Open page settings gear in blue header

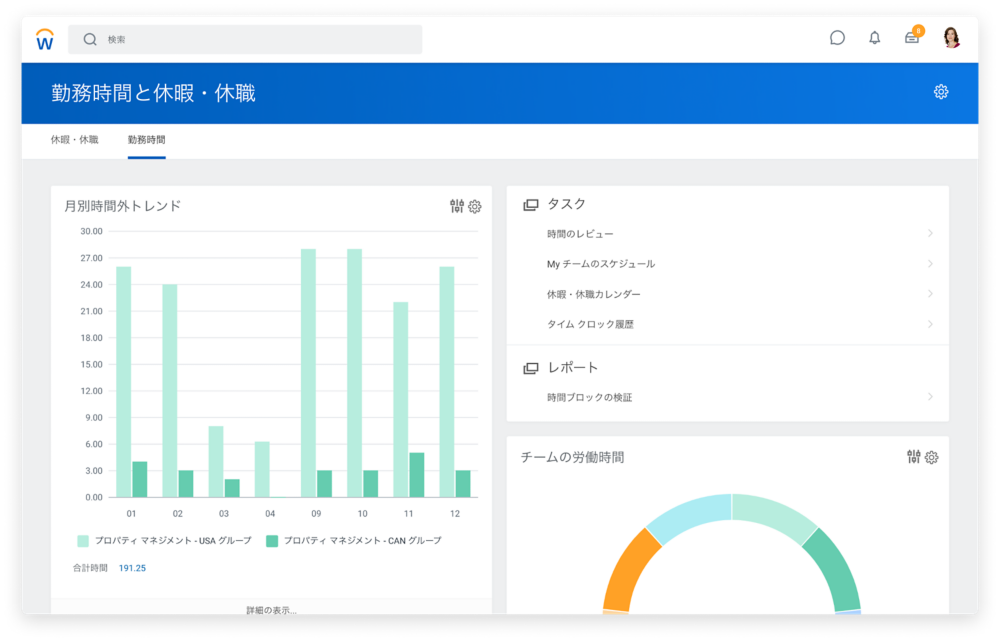941,92
